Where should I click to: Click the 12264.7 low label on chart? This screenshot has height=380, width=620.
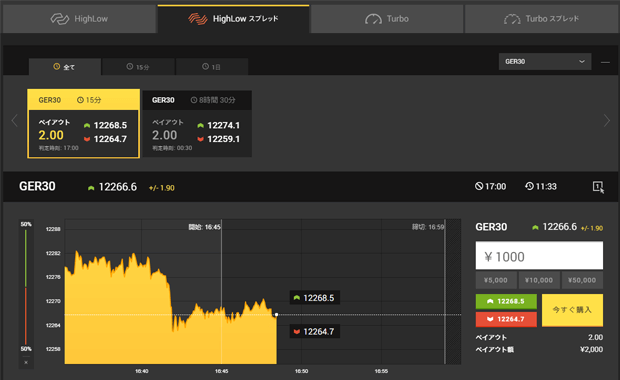pos(315,332)
